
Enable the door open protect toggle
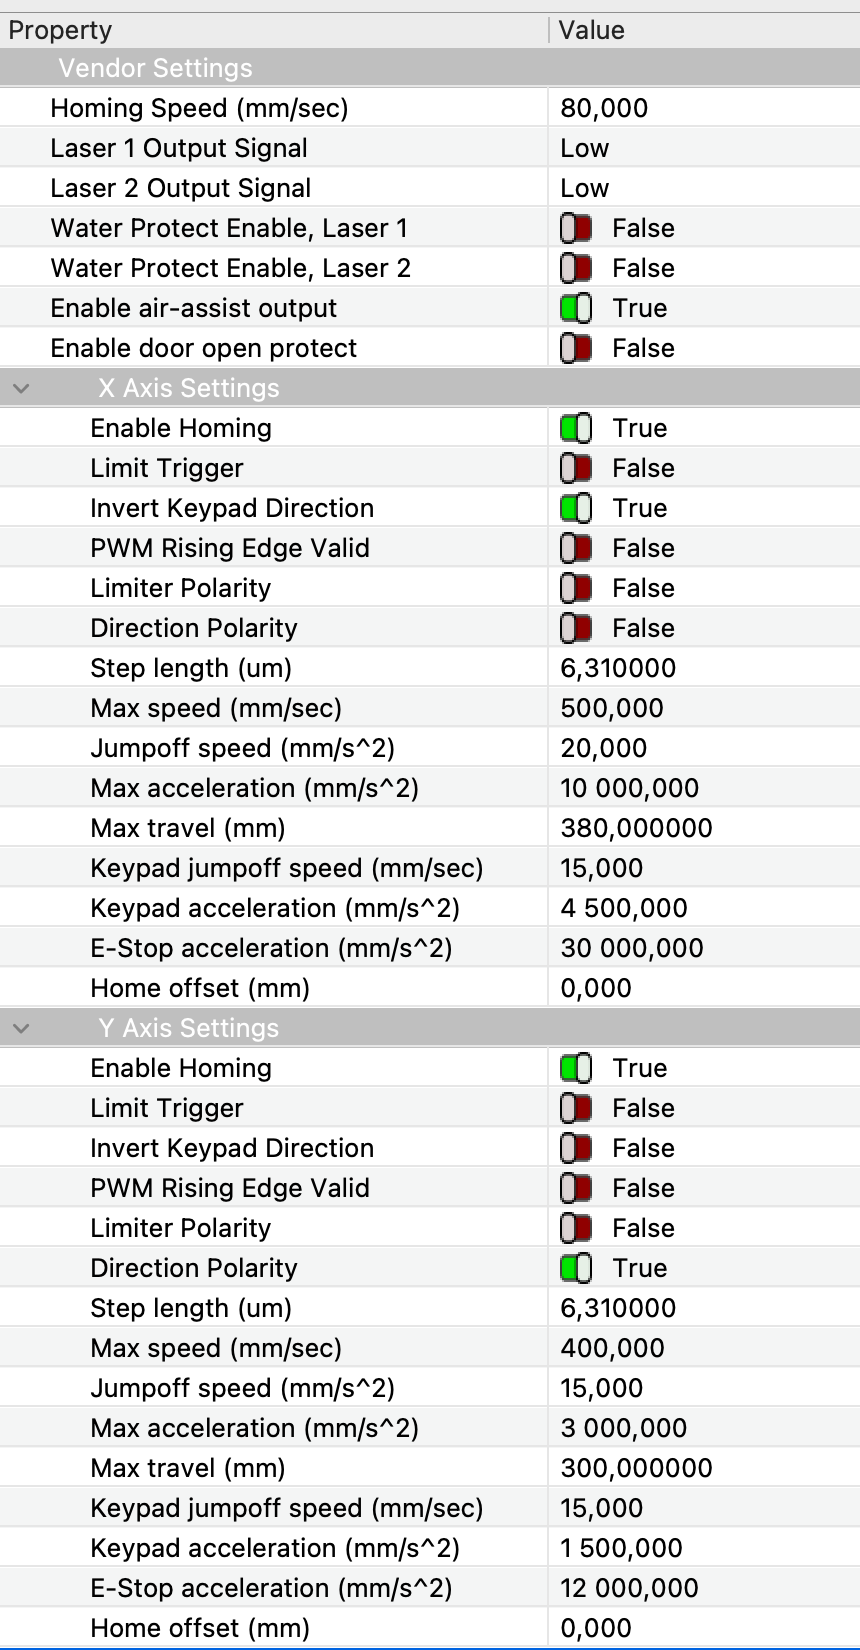[x=576, y=348]
